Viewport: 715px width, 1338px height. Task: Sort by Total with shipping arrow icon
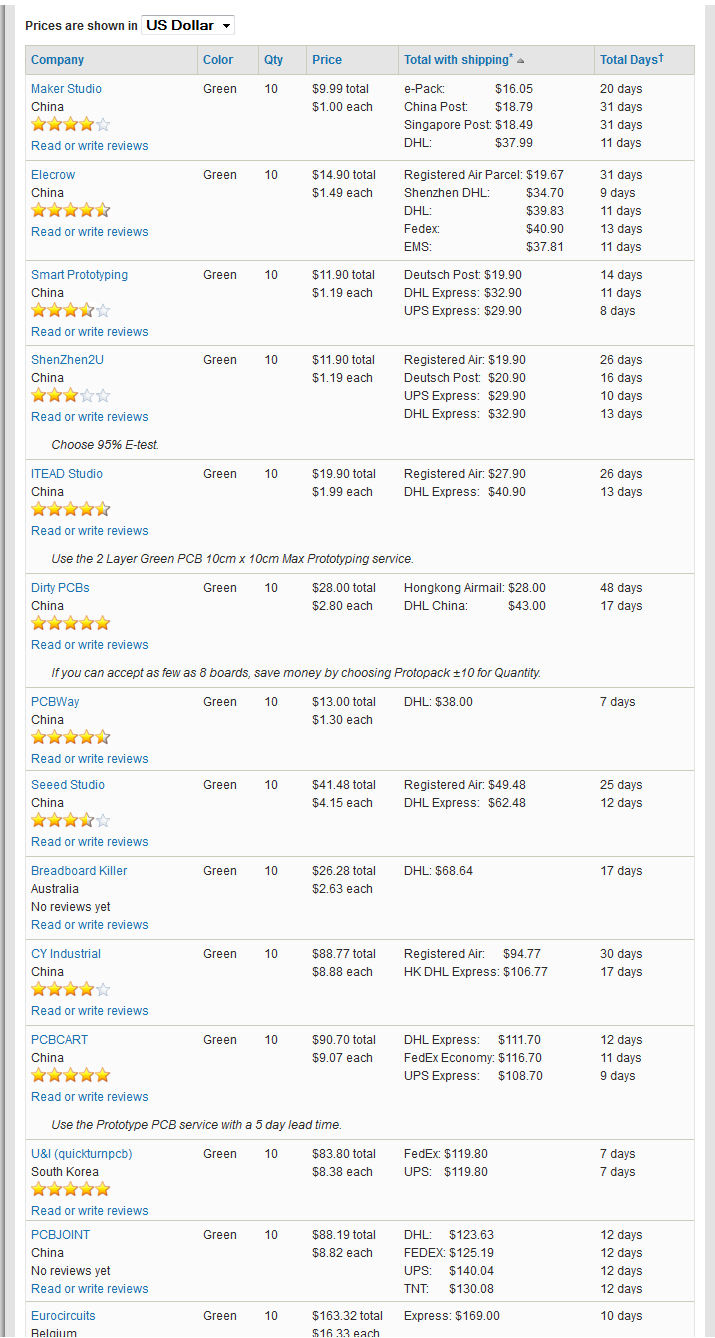coord(520,61)
